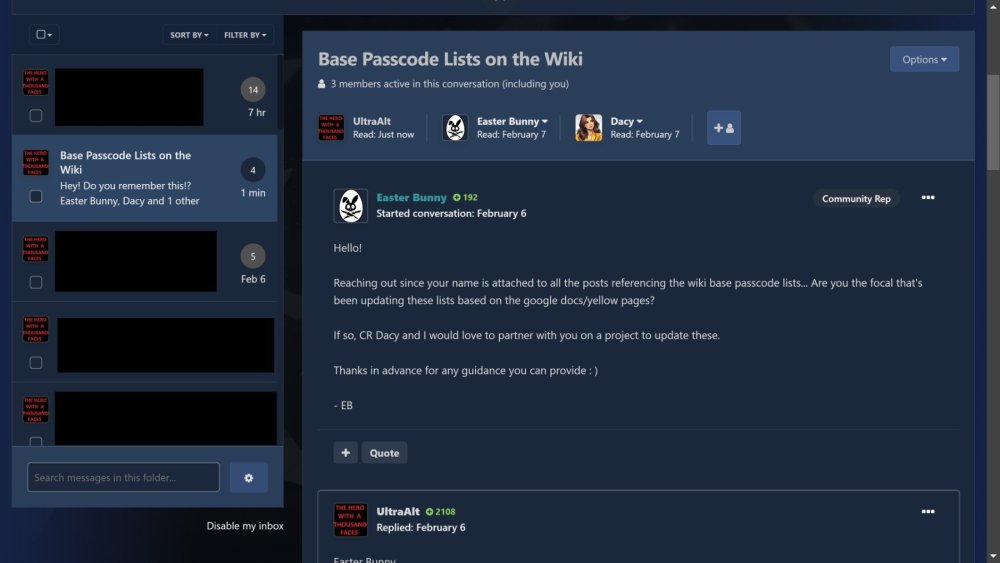Screen dimensions: 1000x563
Task: Open UltraAlt reply's three-dot menu
Action: 927,512
